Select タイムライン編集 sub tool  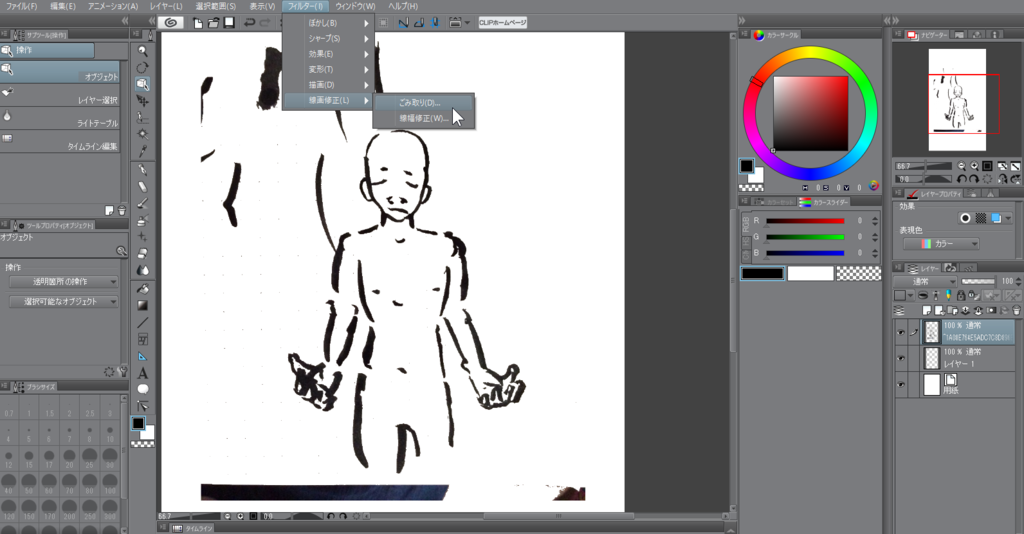click(x=60, y=141)
